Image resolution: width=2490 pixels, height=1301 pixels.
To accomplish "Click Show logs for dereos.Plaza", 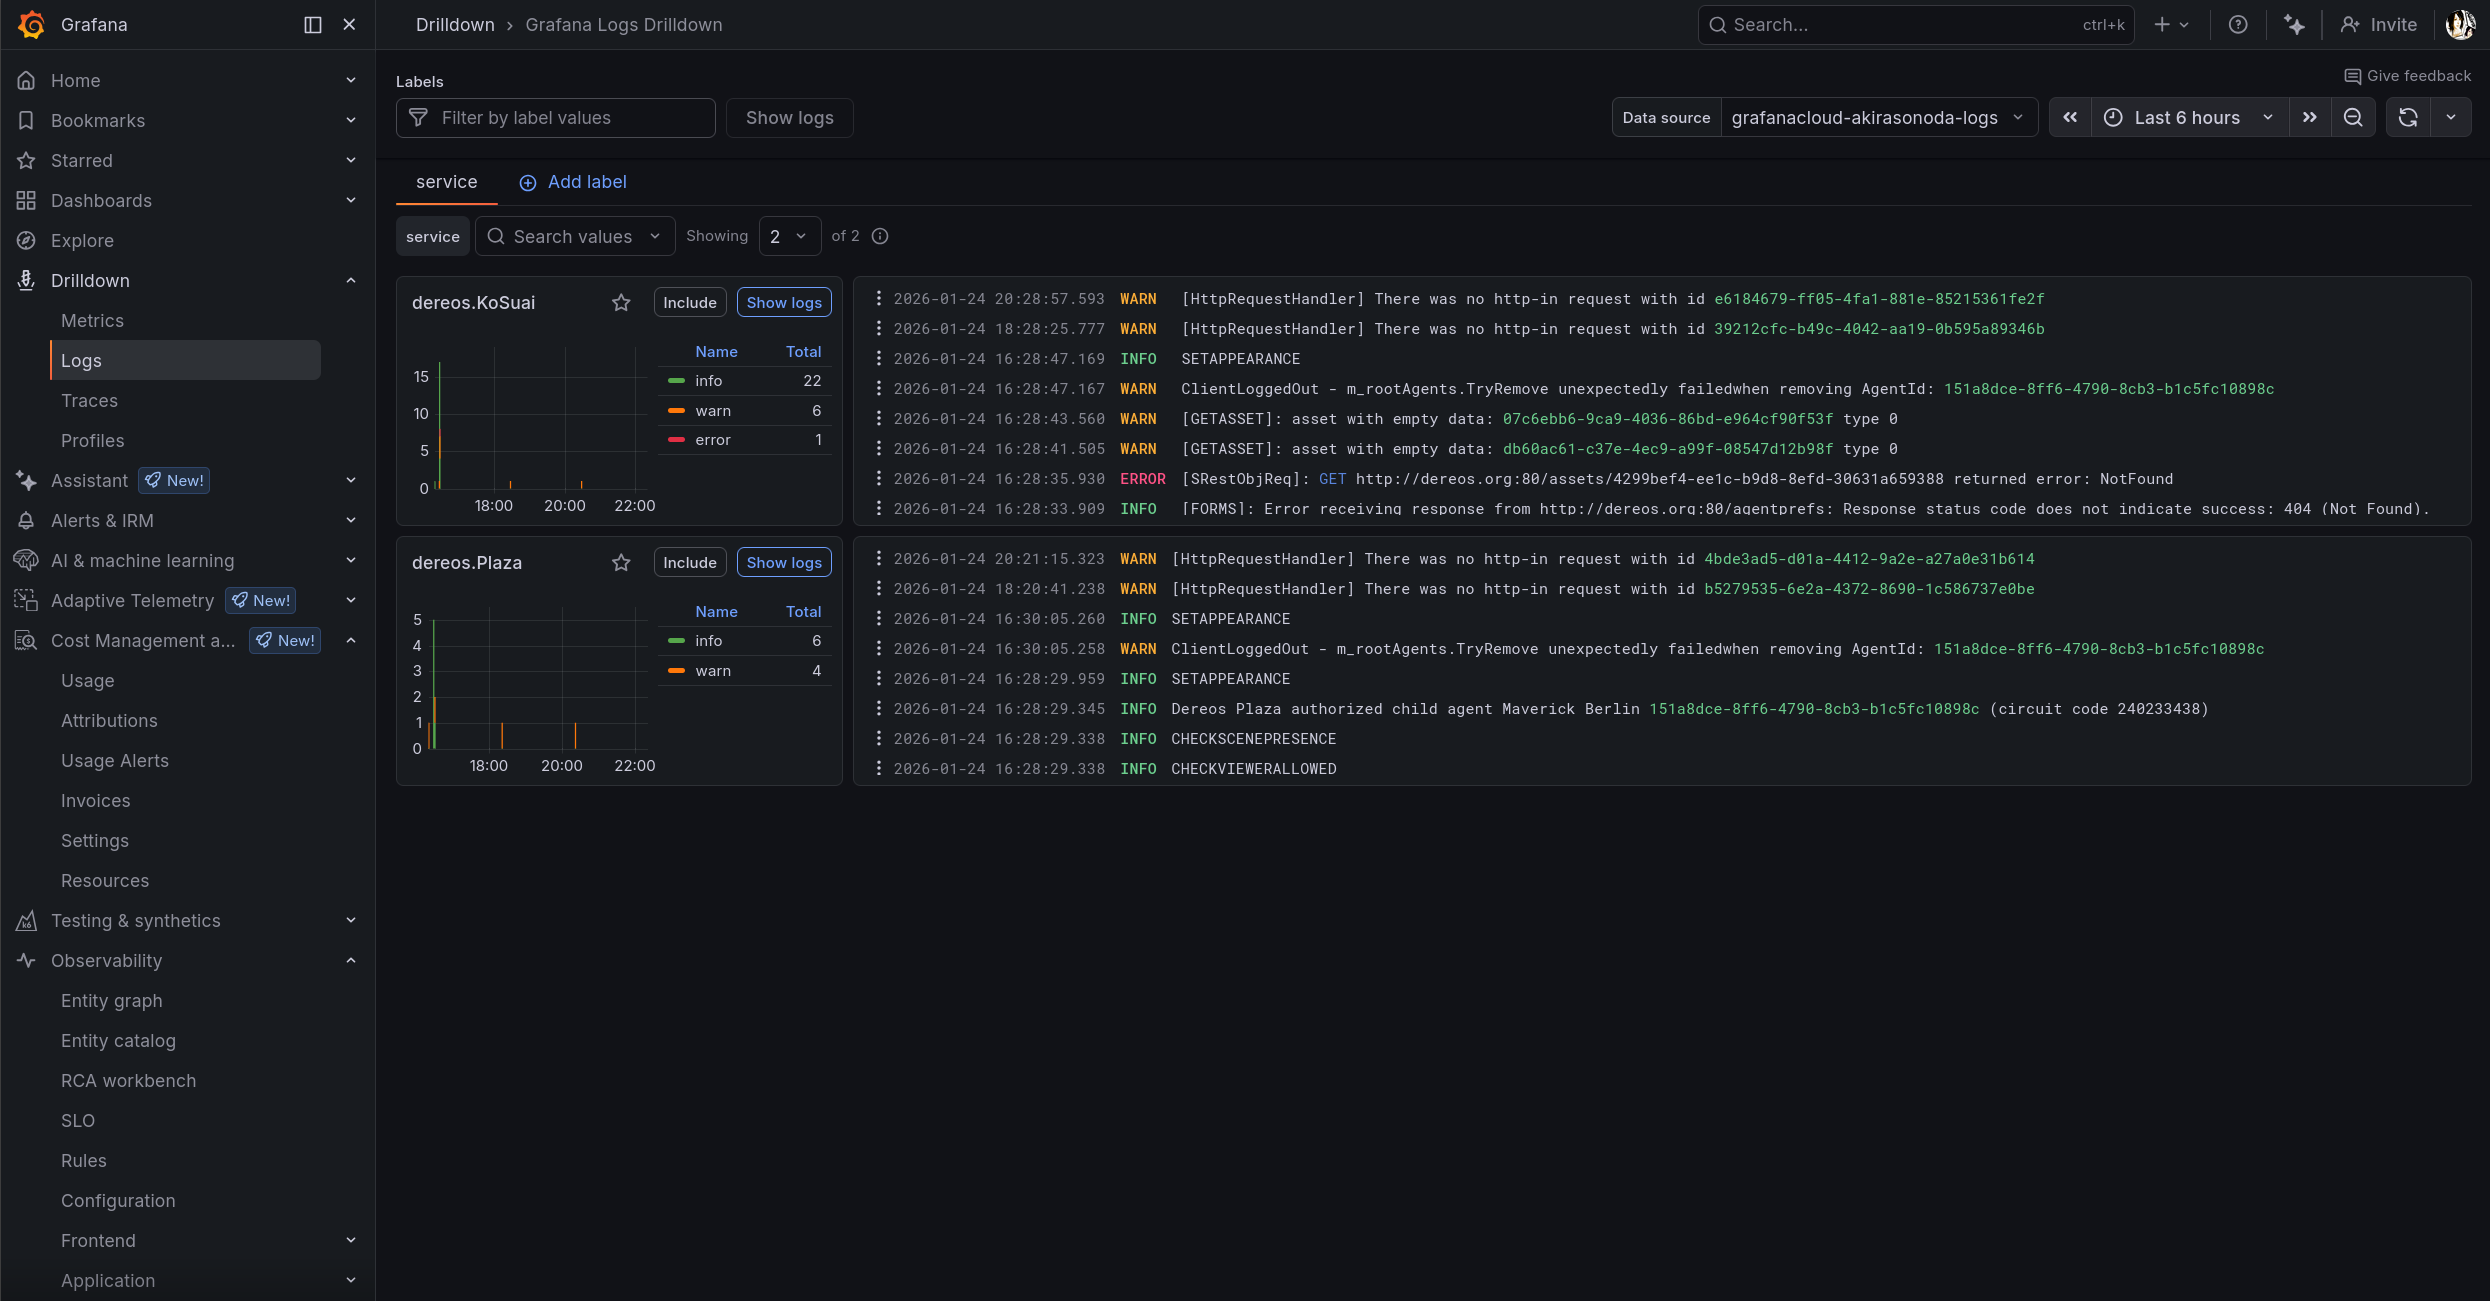I will (x=784, y=563).
